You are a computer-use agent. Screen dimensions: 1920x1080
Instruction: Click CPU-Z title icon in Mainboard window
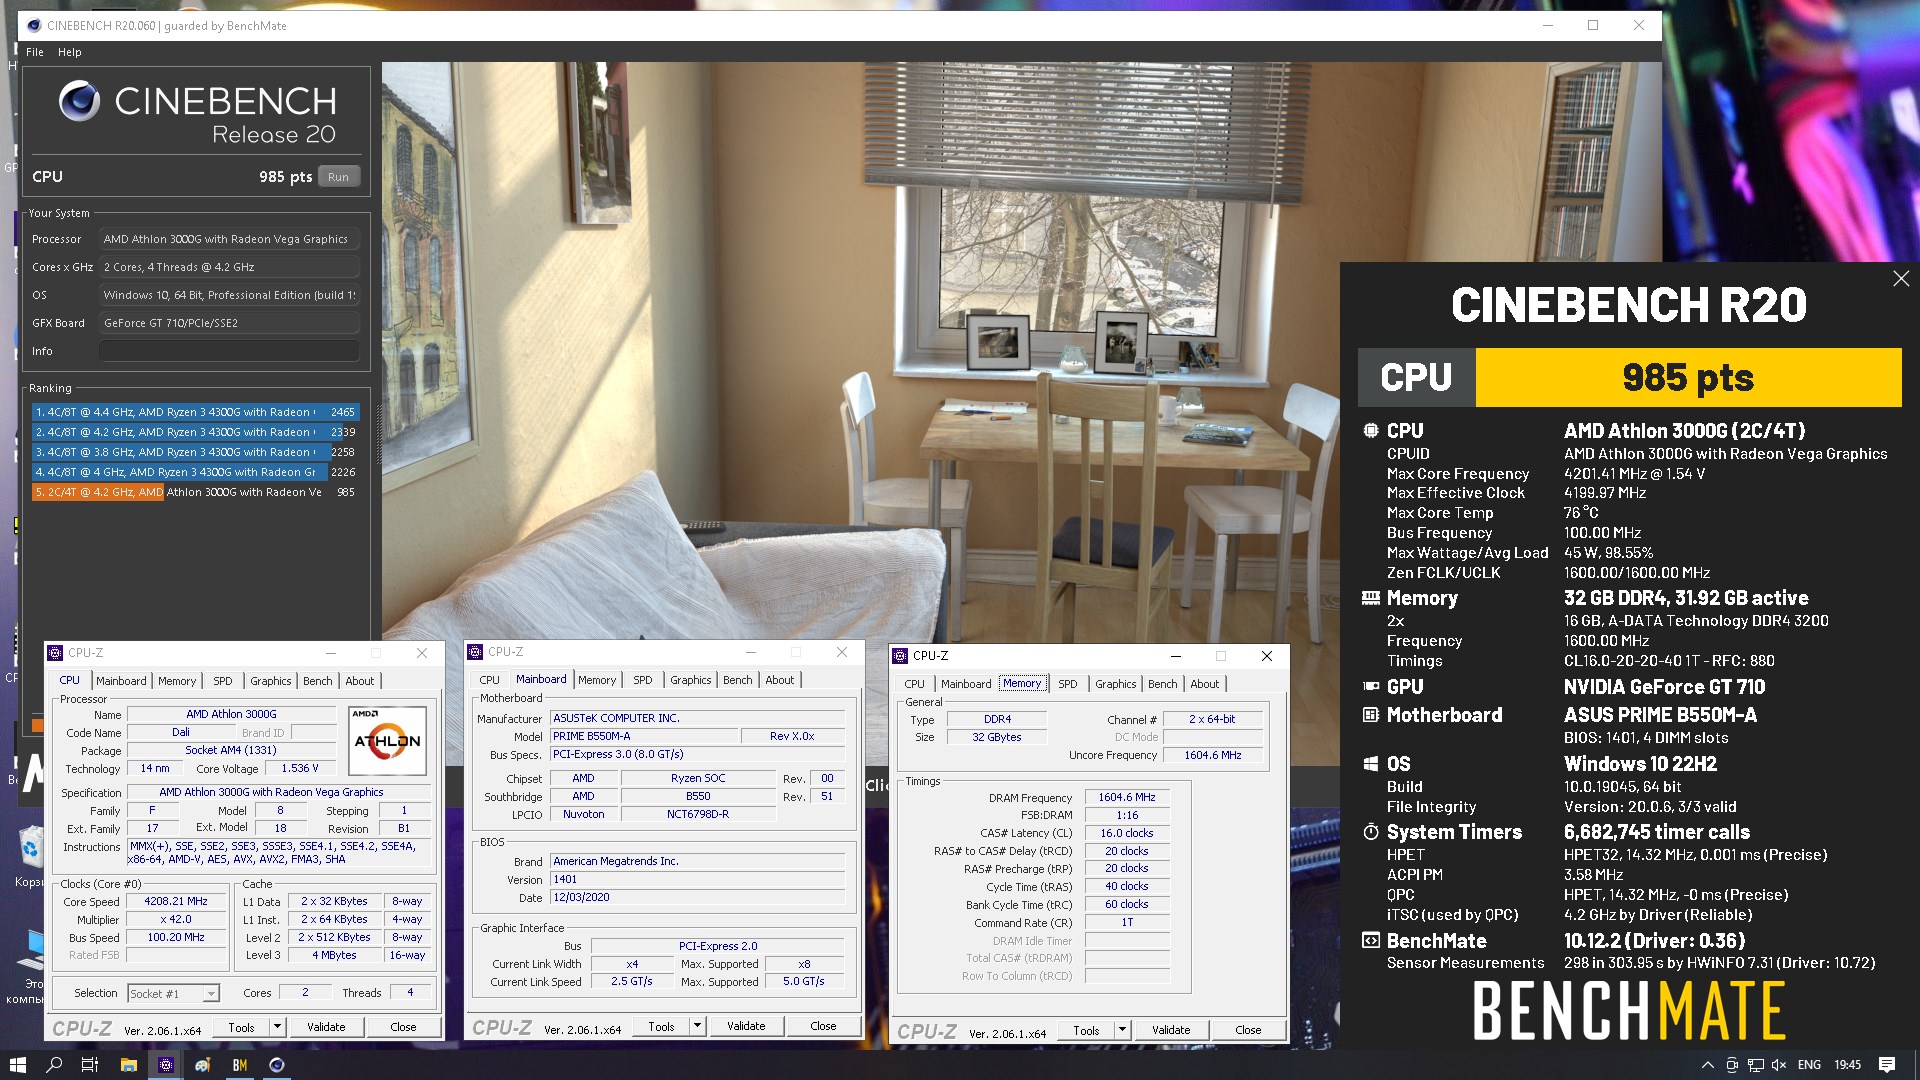[x=476, y=652]
